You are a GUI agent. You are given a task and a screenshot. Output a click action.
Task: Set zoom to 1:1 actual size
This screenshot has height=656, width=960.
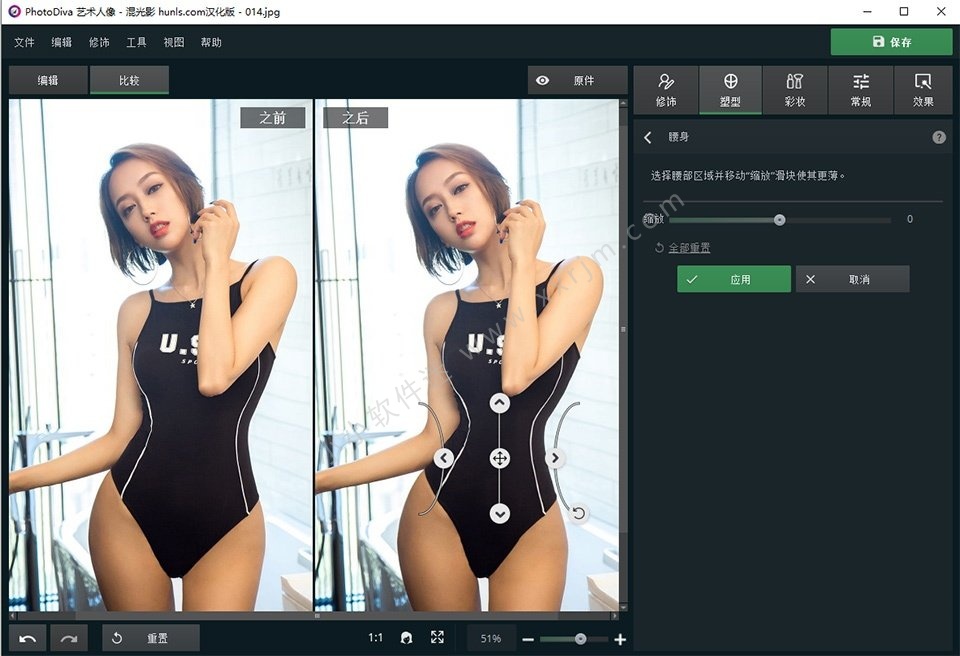tap(375, 638)
